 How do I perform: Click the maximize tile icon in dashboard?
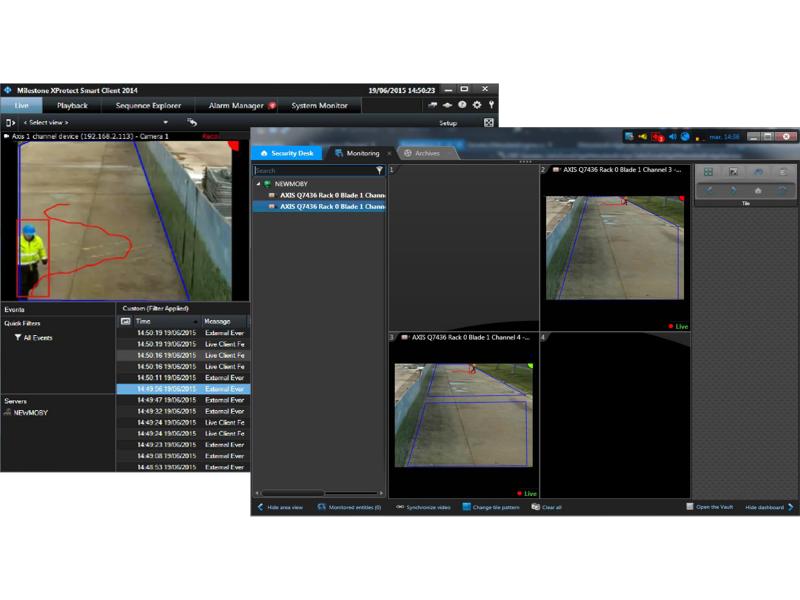[x=733, y=172]
